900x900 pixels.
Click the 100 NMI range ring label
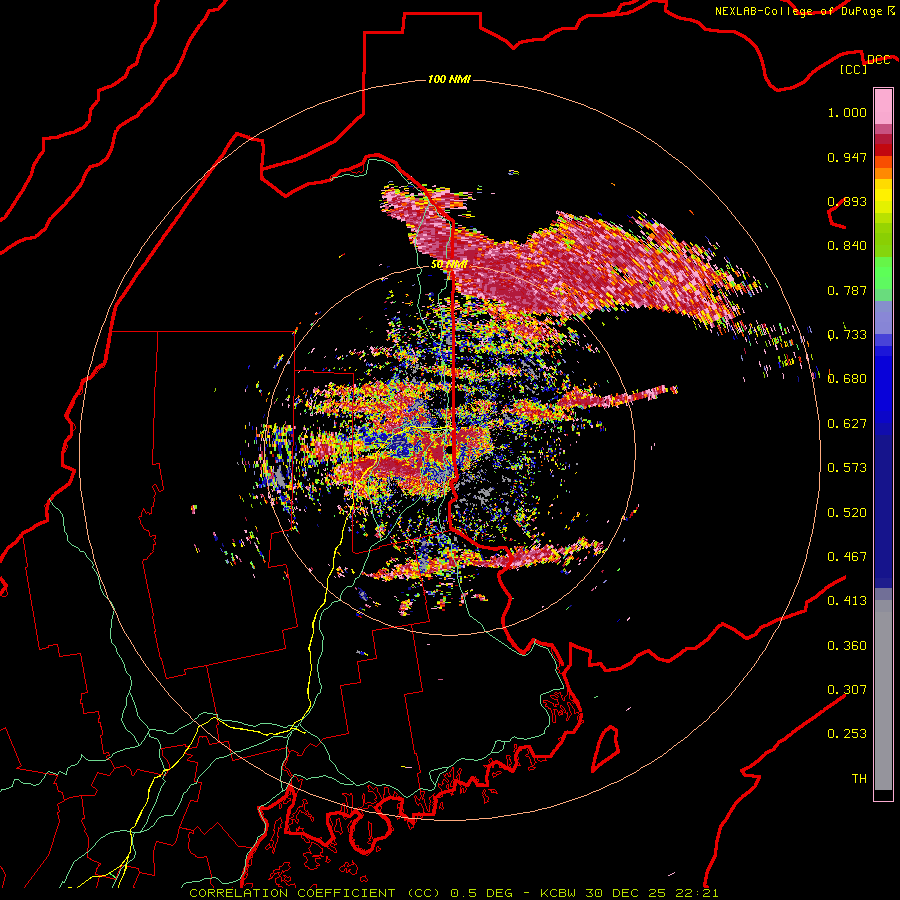(449, 79)
